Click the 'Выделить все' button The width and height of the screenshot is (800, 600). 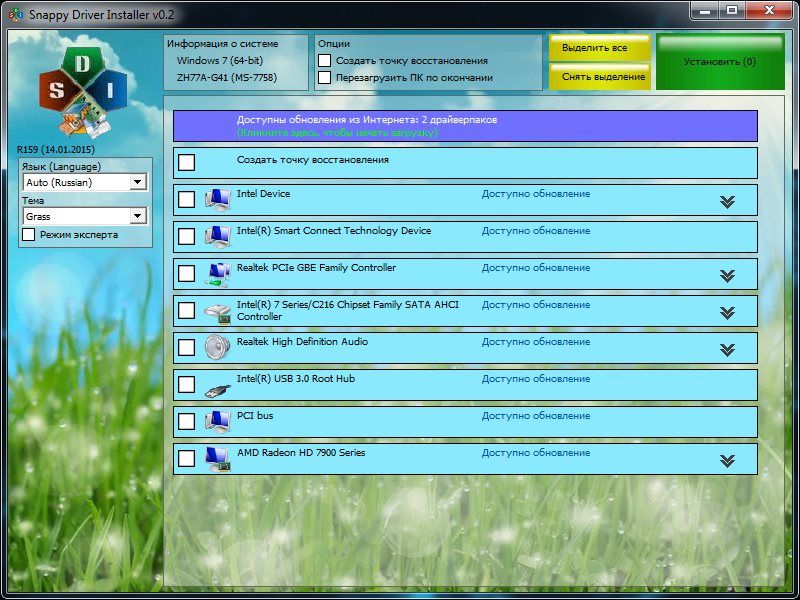599,47
